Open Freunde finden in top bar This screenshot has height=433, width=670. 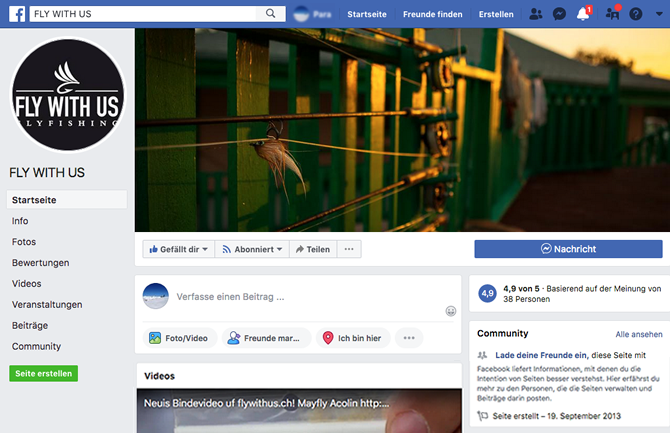(432, 14)
